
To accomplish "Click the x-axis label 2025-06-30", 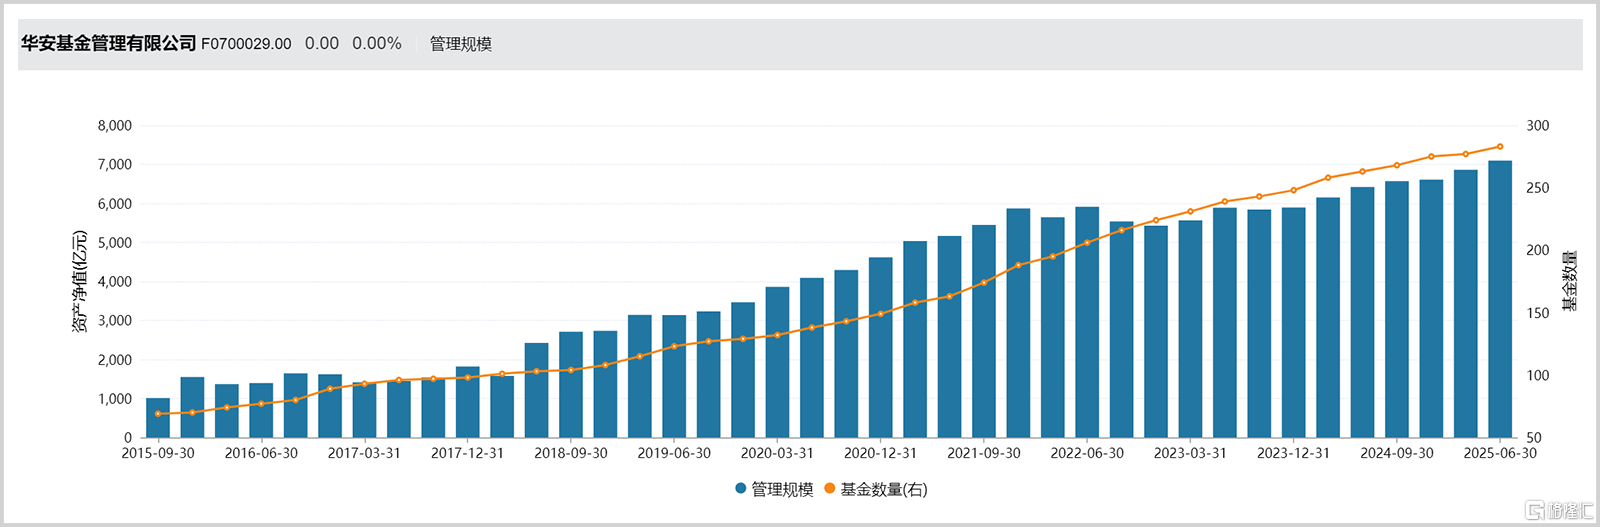I will [1500, 453].
